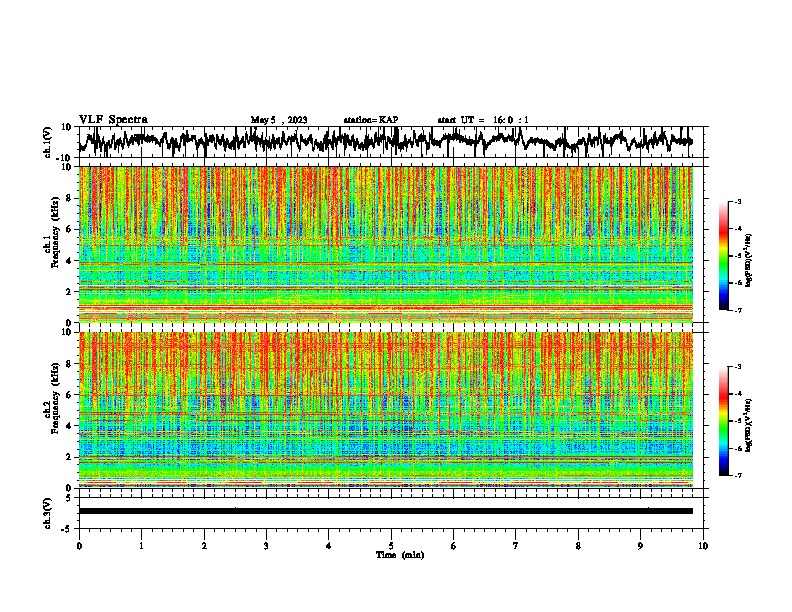This screenshot has width=792, height=612.
Task: Select the date text "May 5, 2023"
Action: (x=279, y=120)
